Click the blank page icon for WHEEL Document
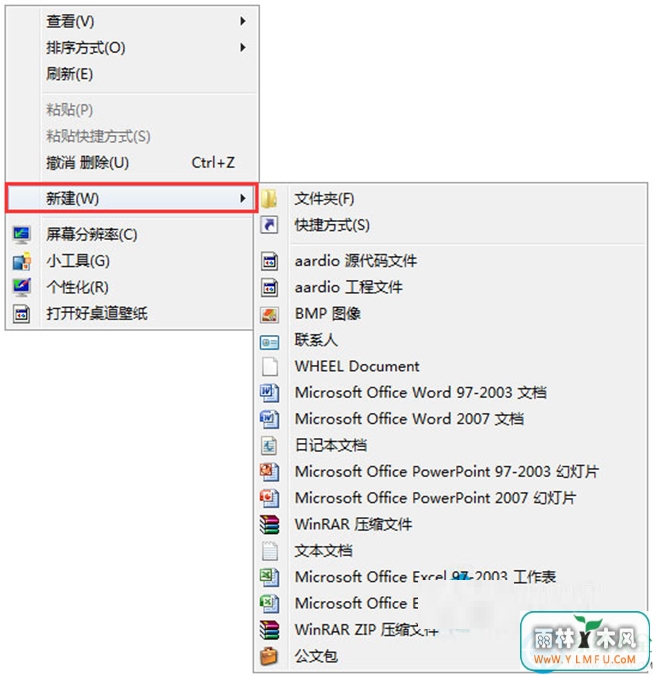Viewport: 655px width, 676px height. [270, 366]
